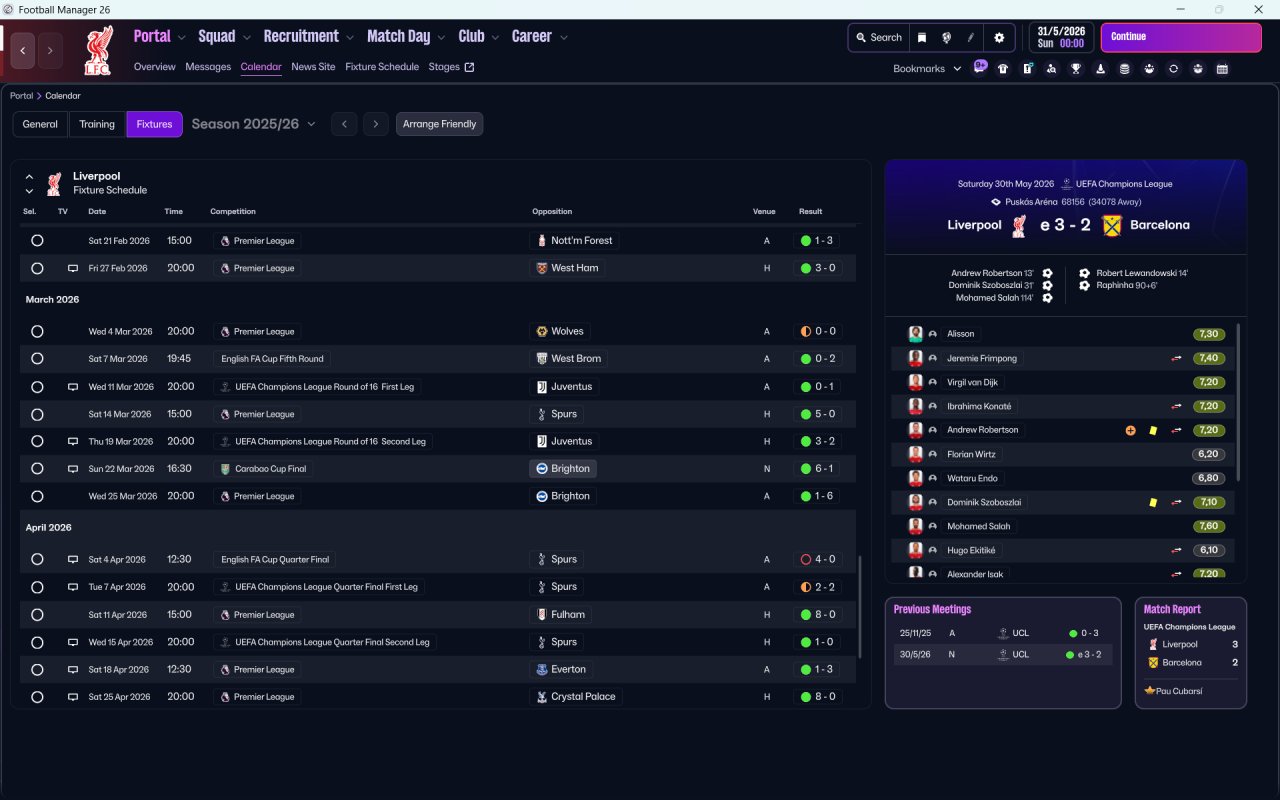Image resolution: width=1280 pixels, height=800 pixels.
Task: Switch to the General calendar view
Action: point(40,124)
